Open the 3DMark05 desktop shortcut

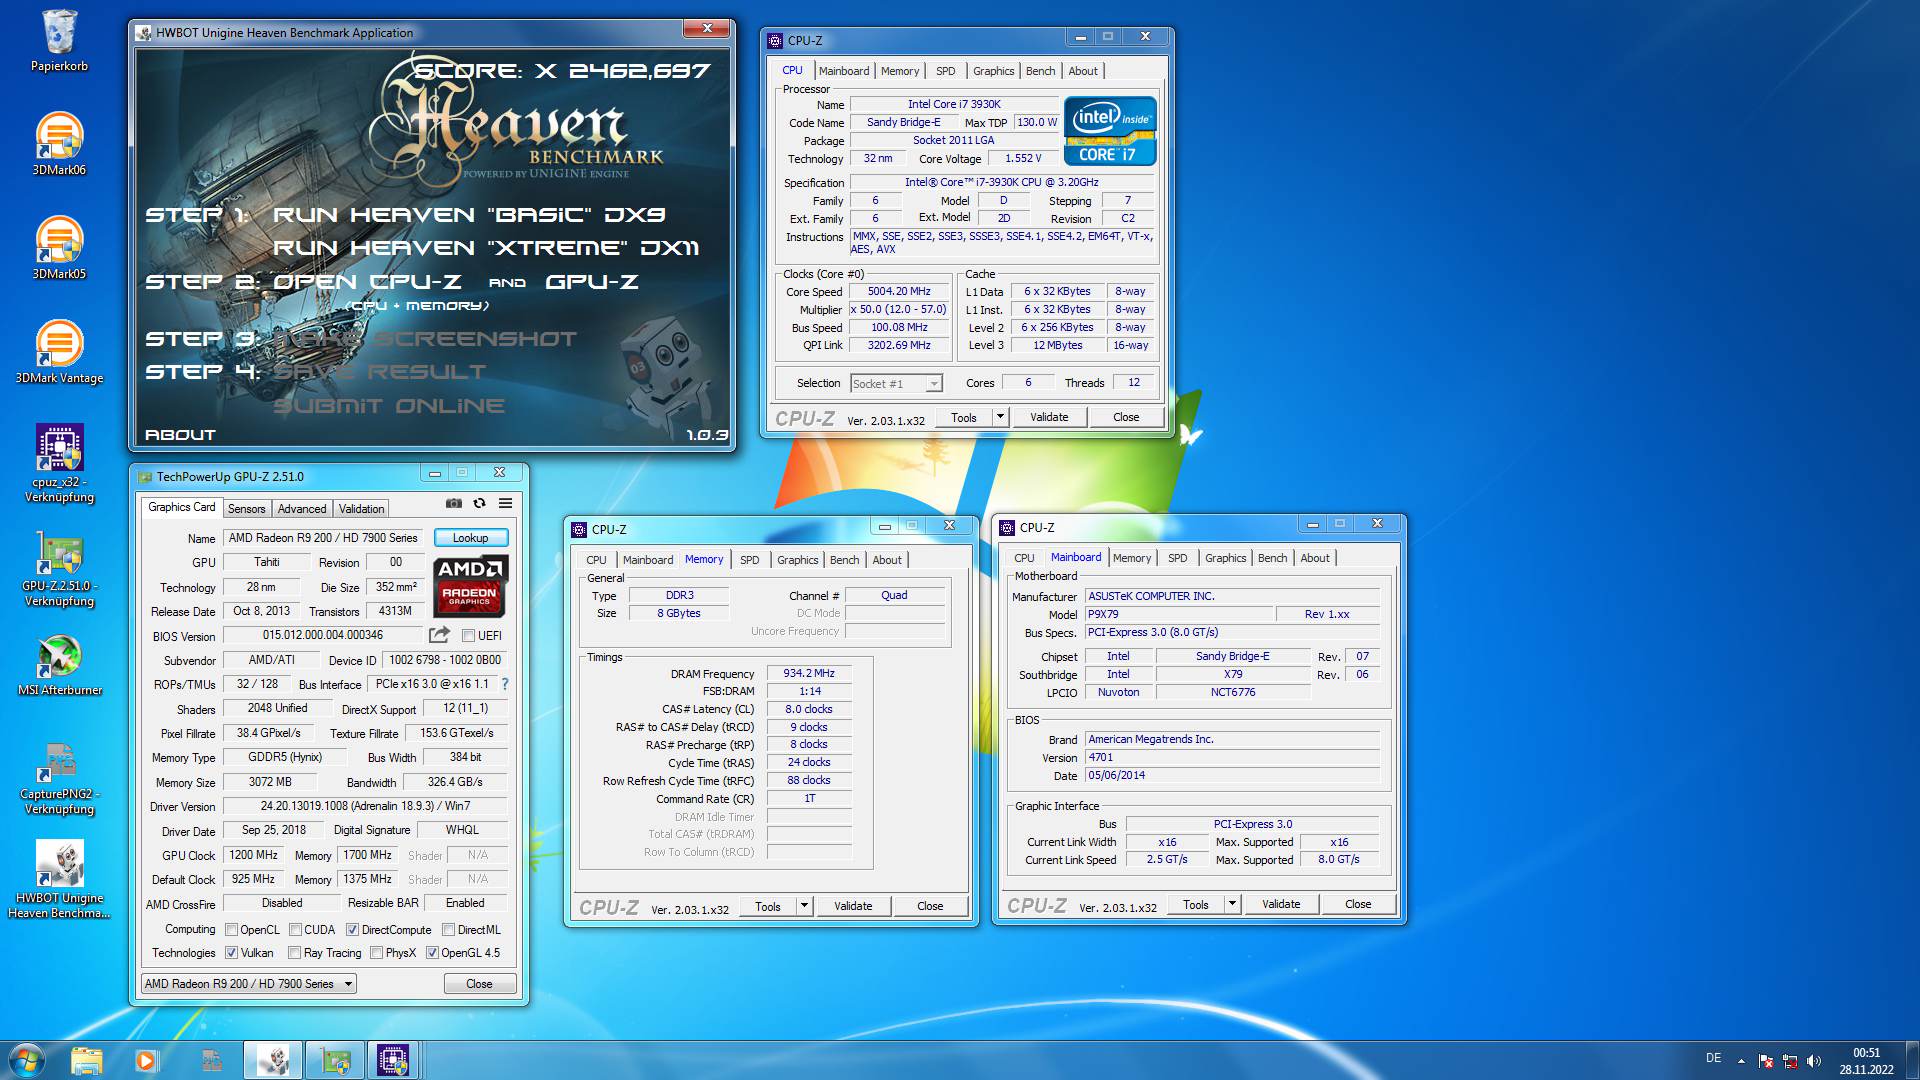point(59,248)
